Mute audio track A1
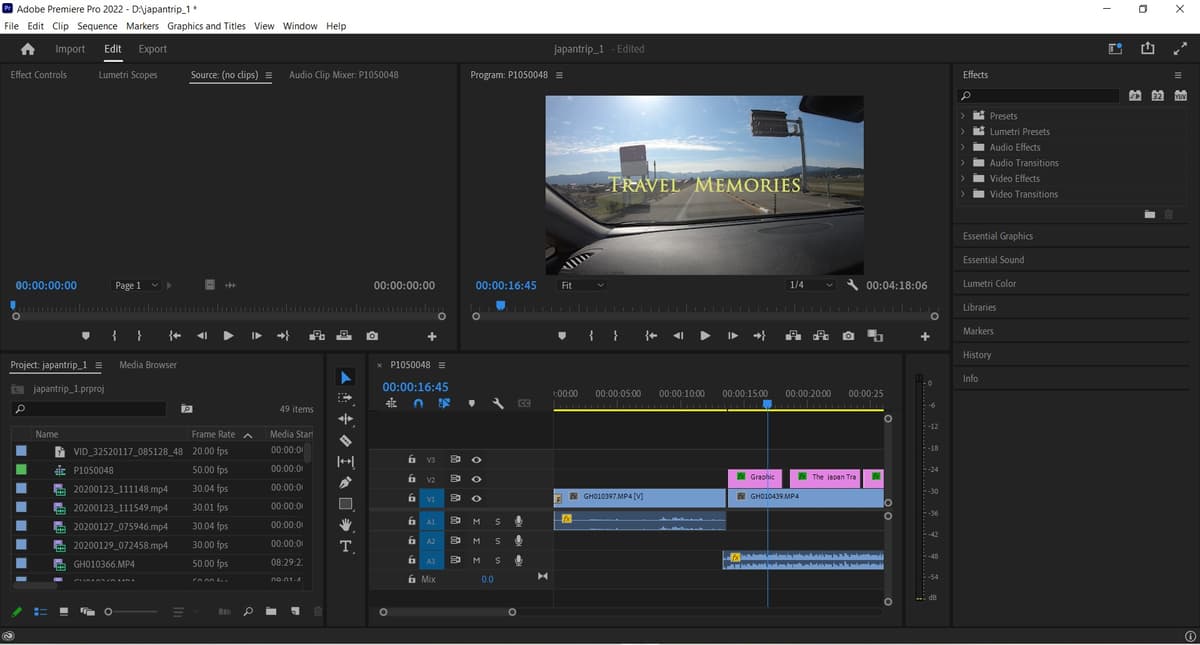 click(x=476, y=521)
